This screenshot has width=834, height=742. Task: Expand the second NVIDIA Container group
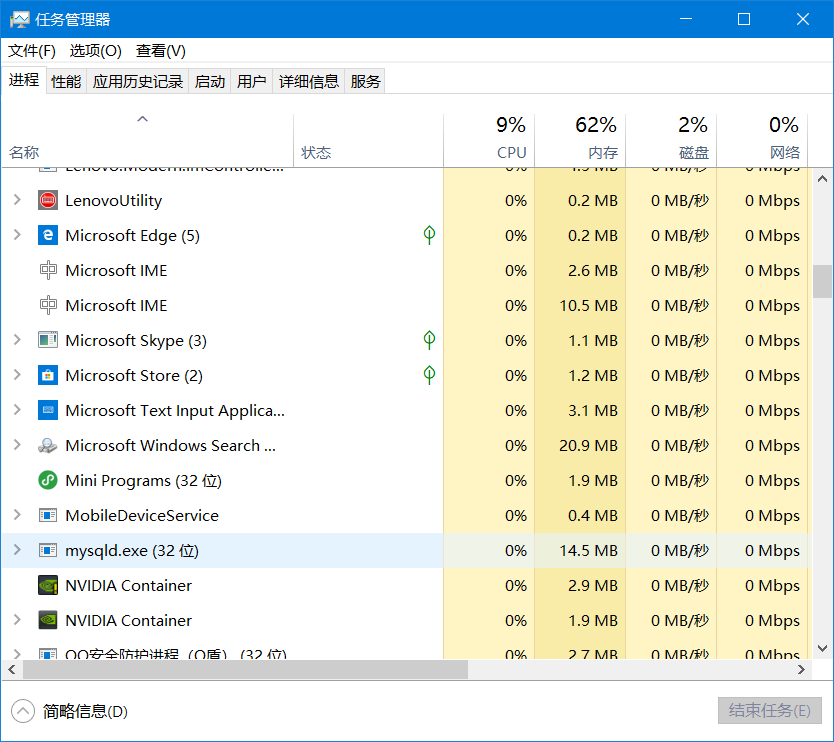[17, 620]
